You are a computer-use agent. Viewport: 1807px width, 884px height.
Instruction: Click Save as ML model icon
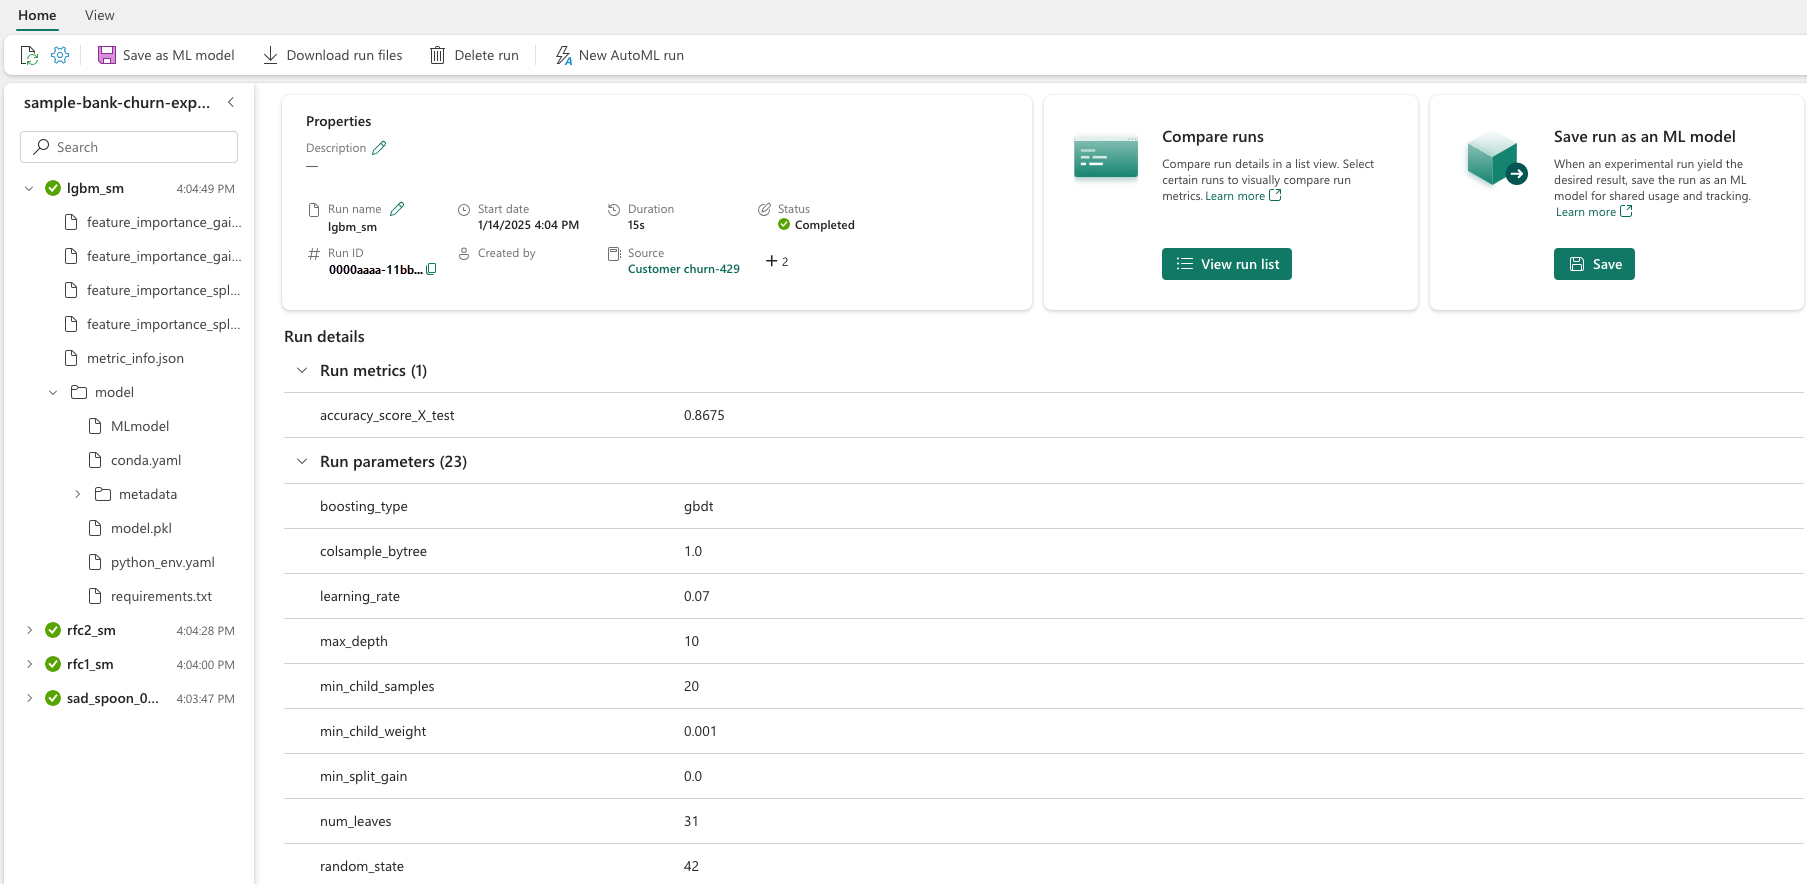(x=107, y=55)
